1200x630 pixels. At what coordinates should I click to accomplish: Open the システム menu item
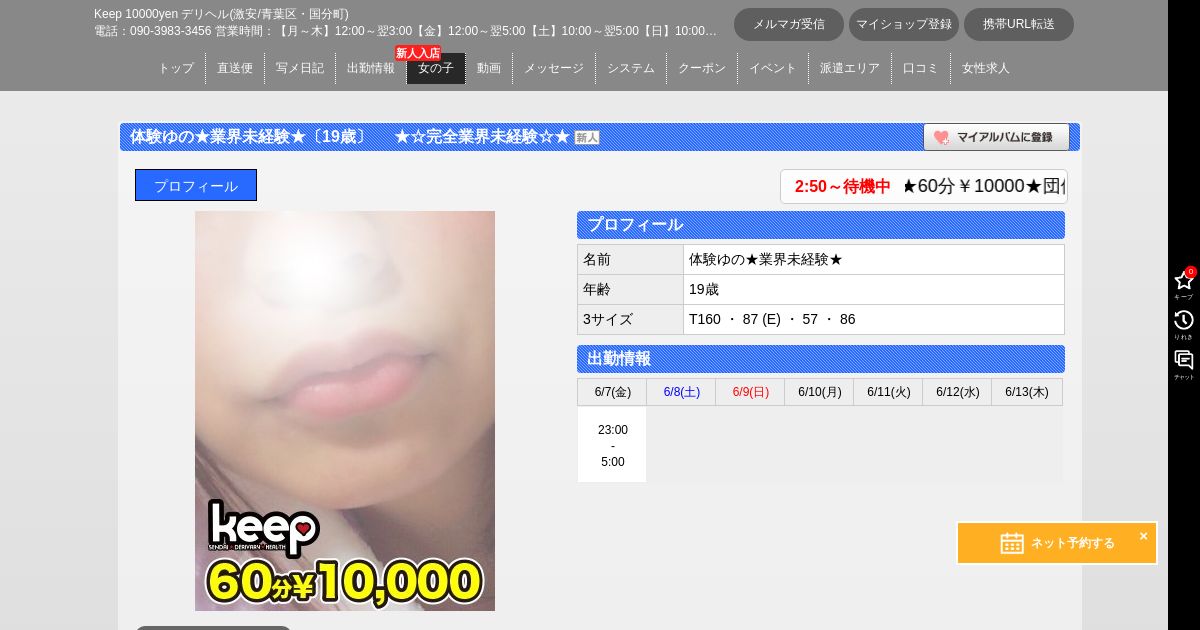[x=631, y=68]
